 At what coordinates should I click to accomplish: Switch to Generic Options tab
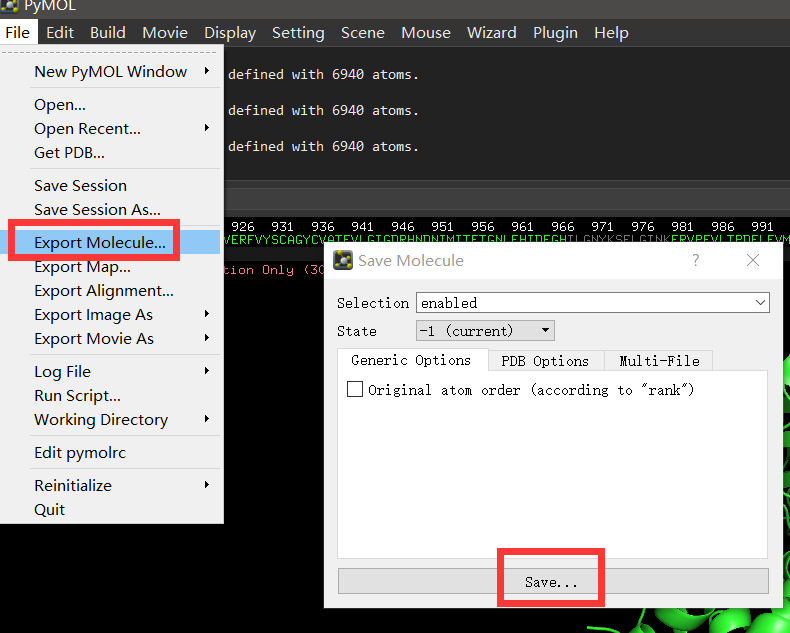411,360
